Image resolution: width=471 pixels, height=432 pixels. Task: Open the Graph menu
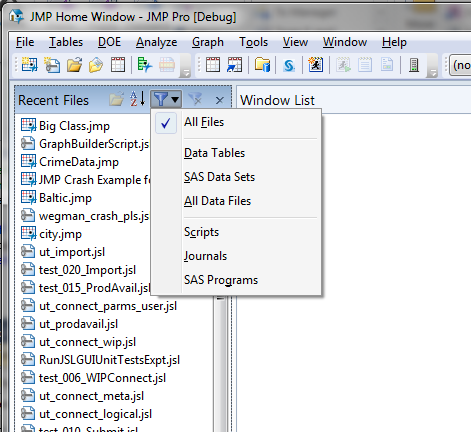click(x=208, y=42)
